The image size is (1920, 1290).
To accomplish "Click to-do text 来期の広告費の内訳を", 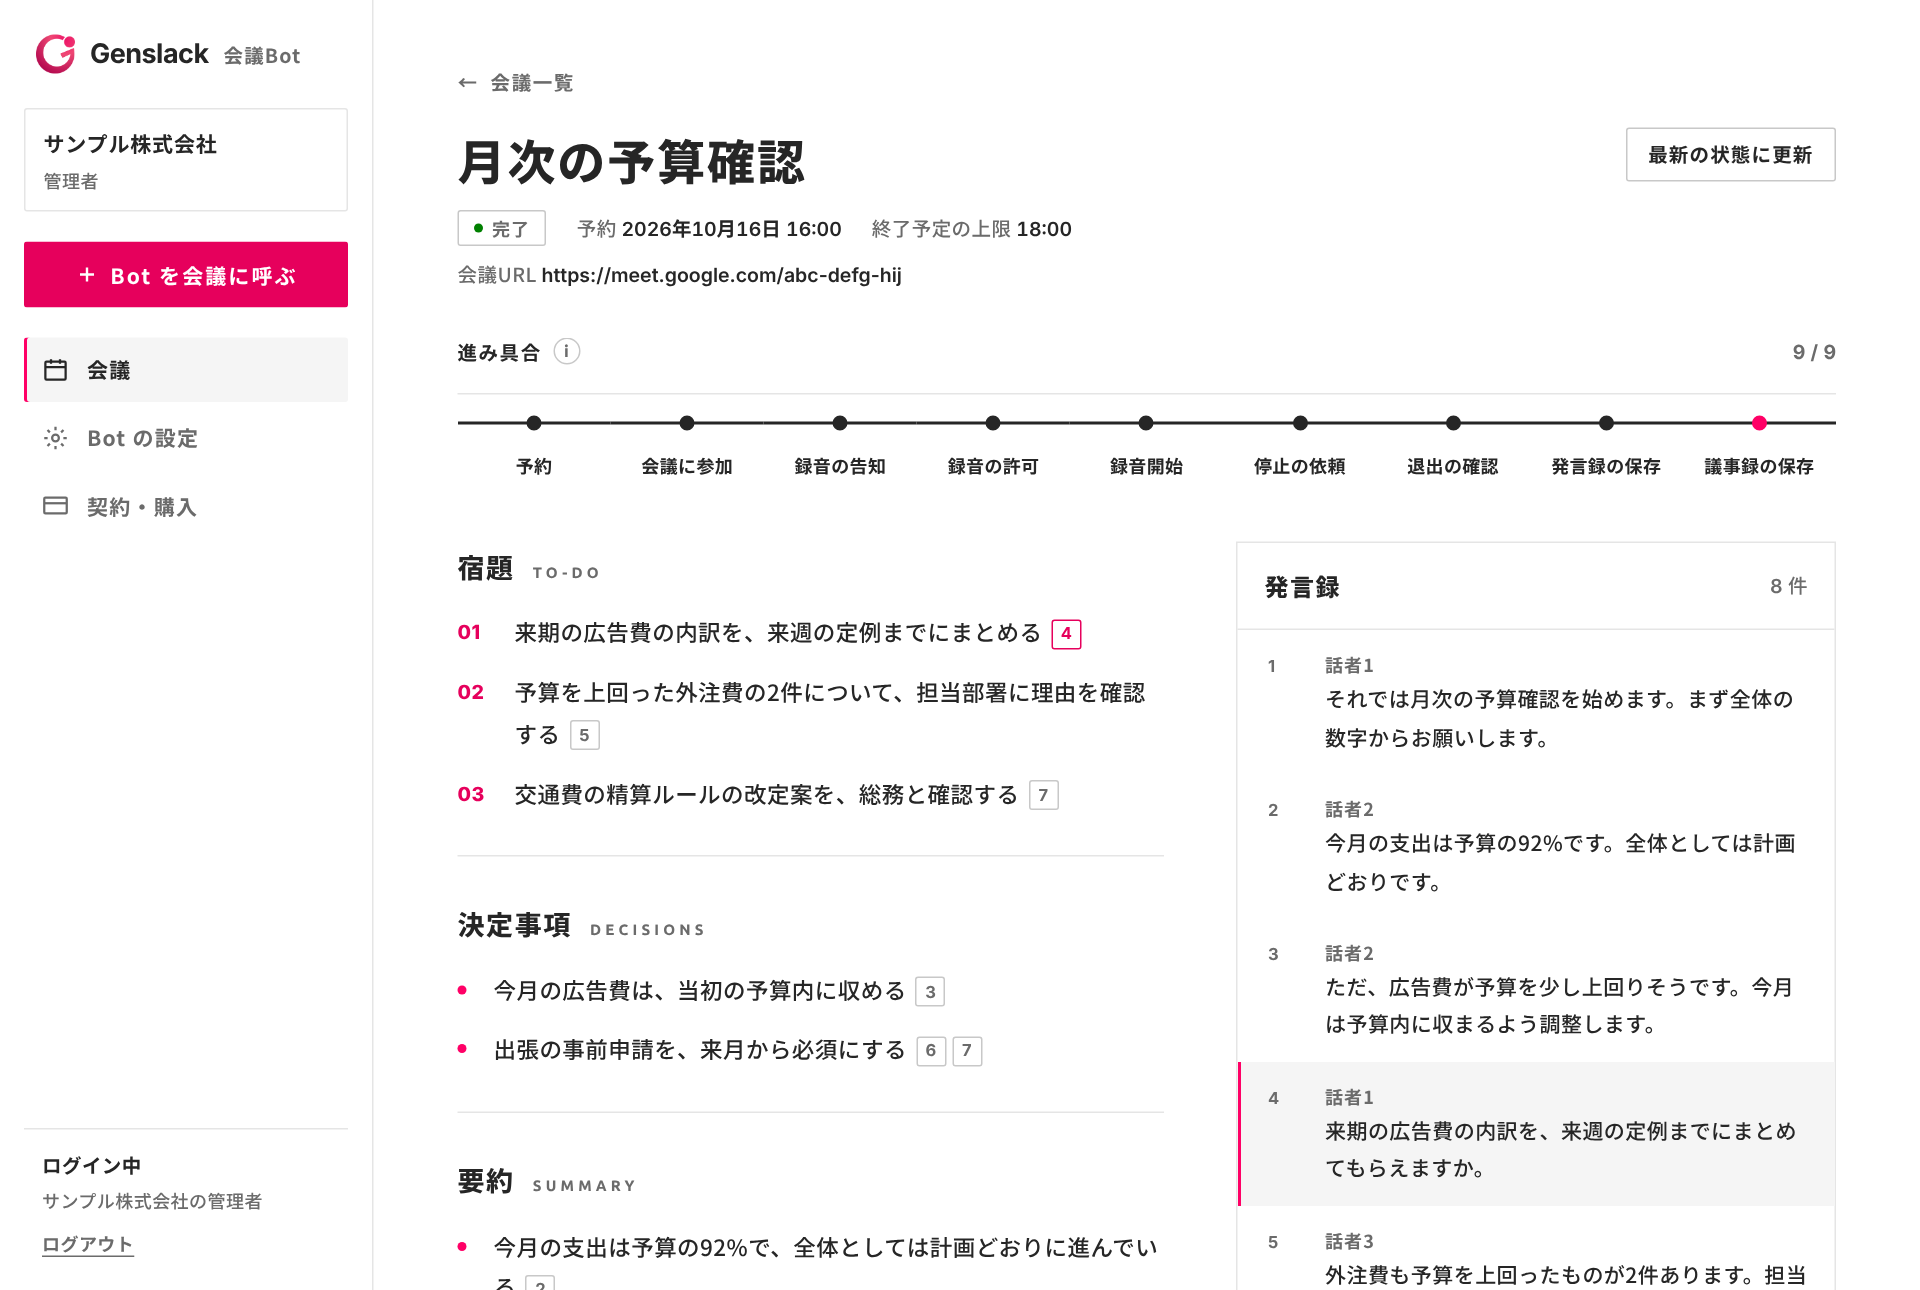I will pos(778,633).
